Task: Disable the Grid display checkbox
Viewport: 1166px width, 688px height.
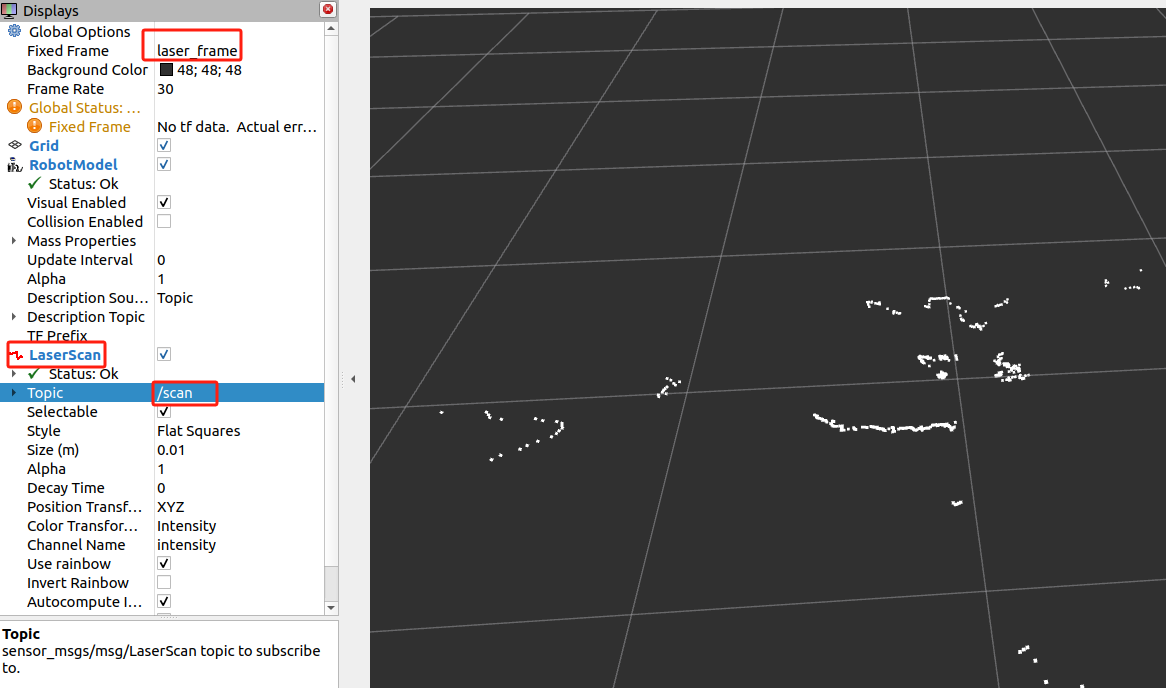Action: point(164,145)
